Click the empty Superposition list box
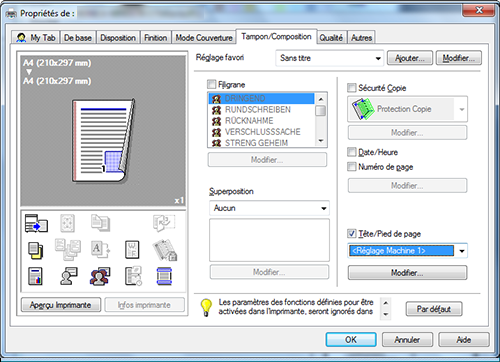The height and width of the screenshot is (362, 500). tap(269, 240)
